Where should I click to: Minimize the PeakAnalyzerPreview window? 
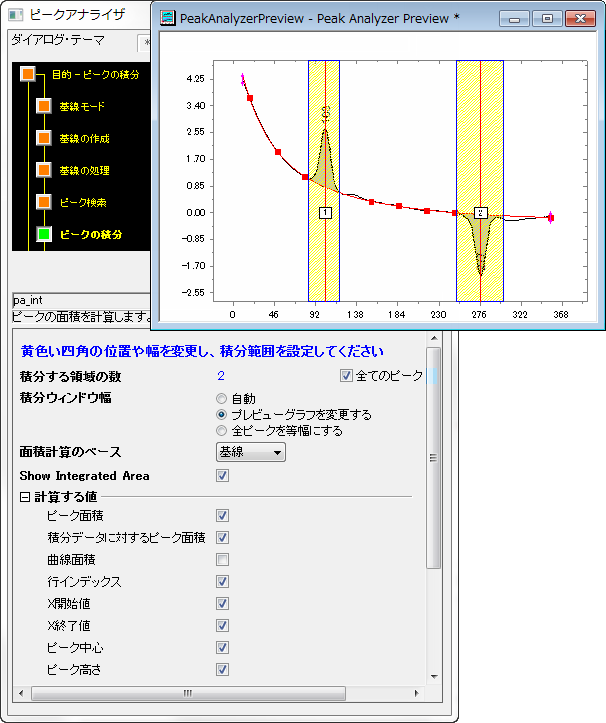514,18
